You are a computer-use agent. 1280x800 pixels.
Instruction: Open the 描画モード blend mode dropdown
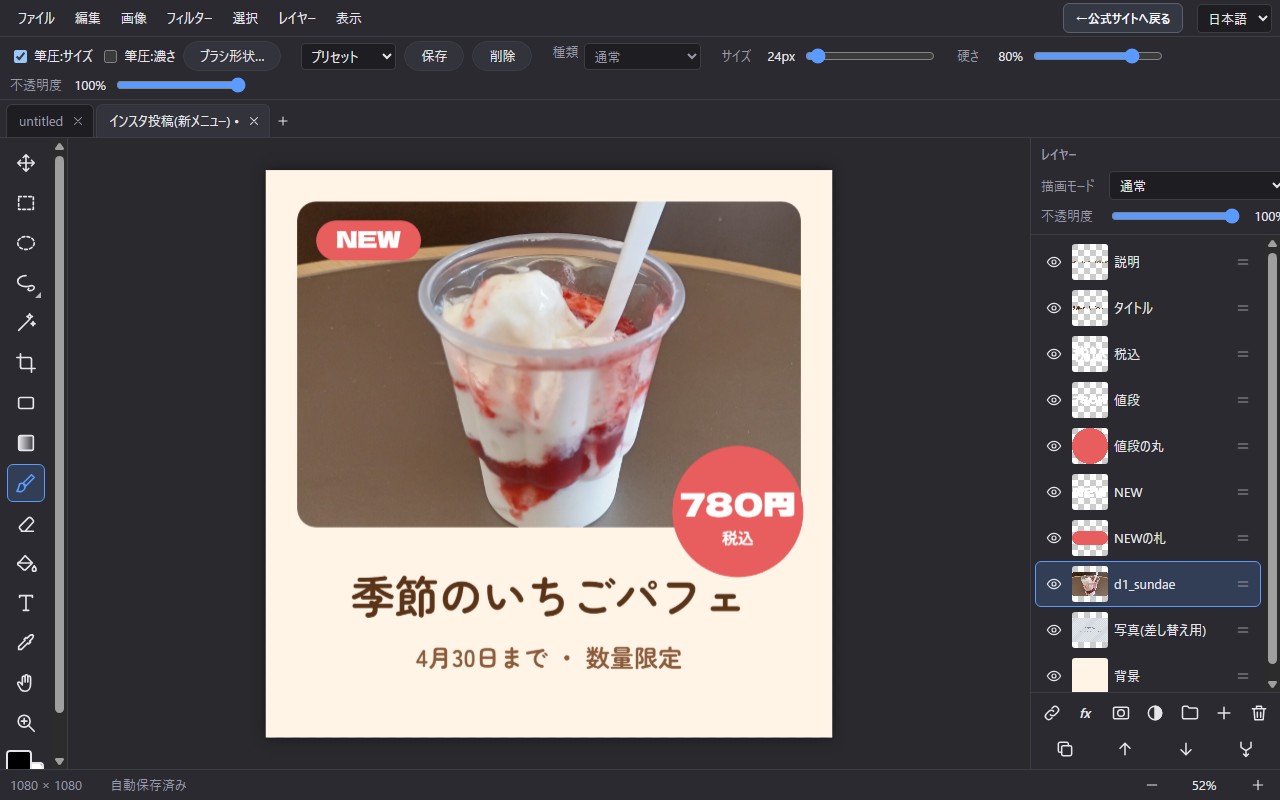pos(1195,186)
